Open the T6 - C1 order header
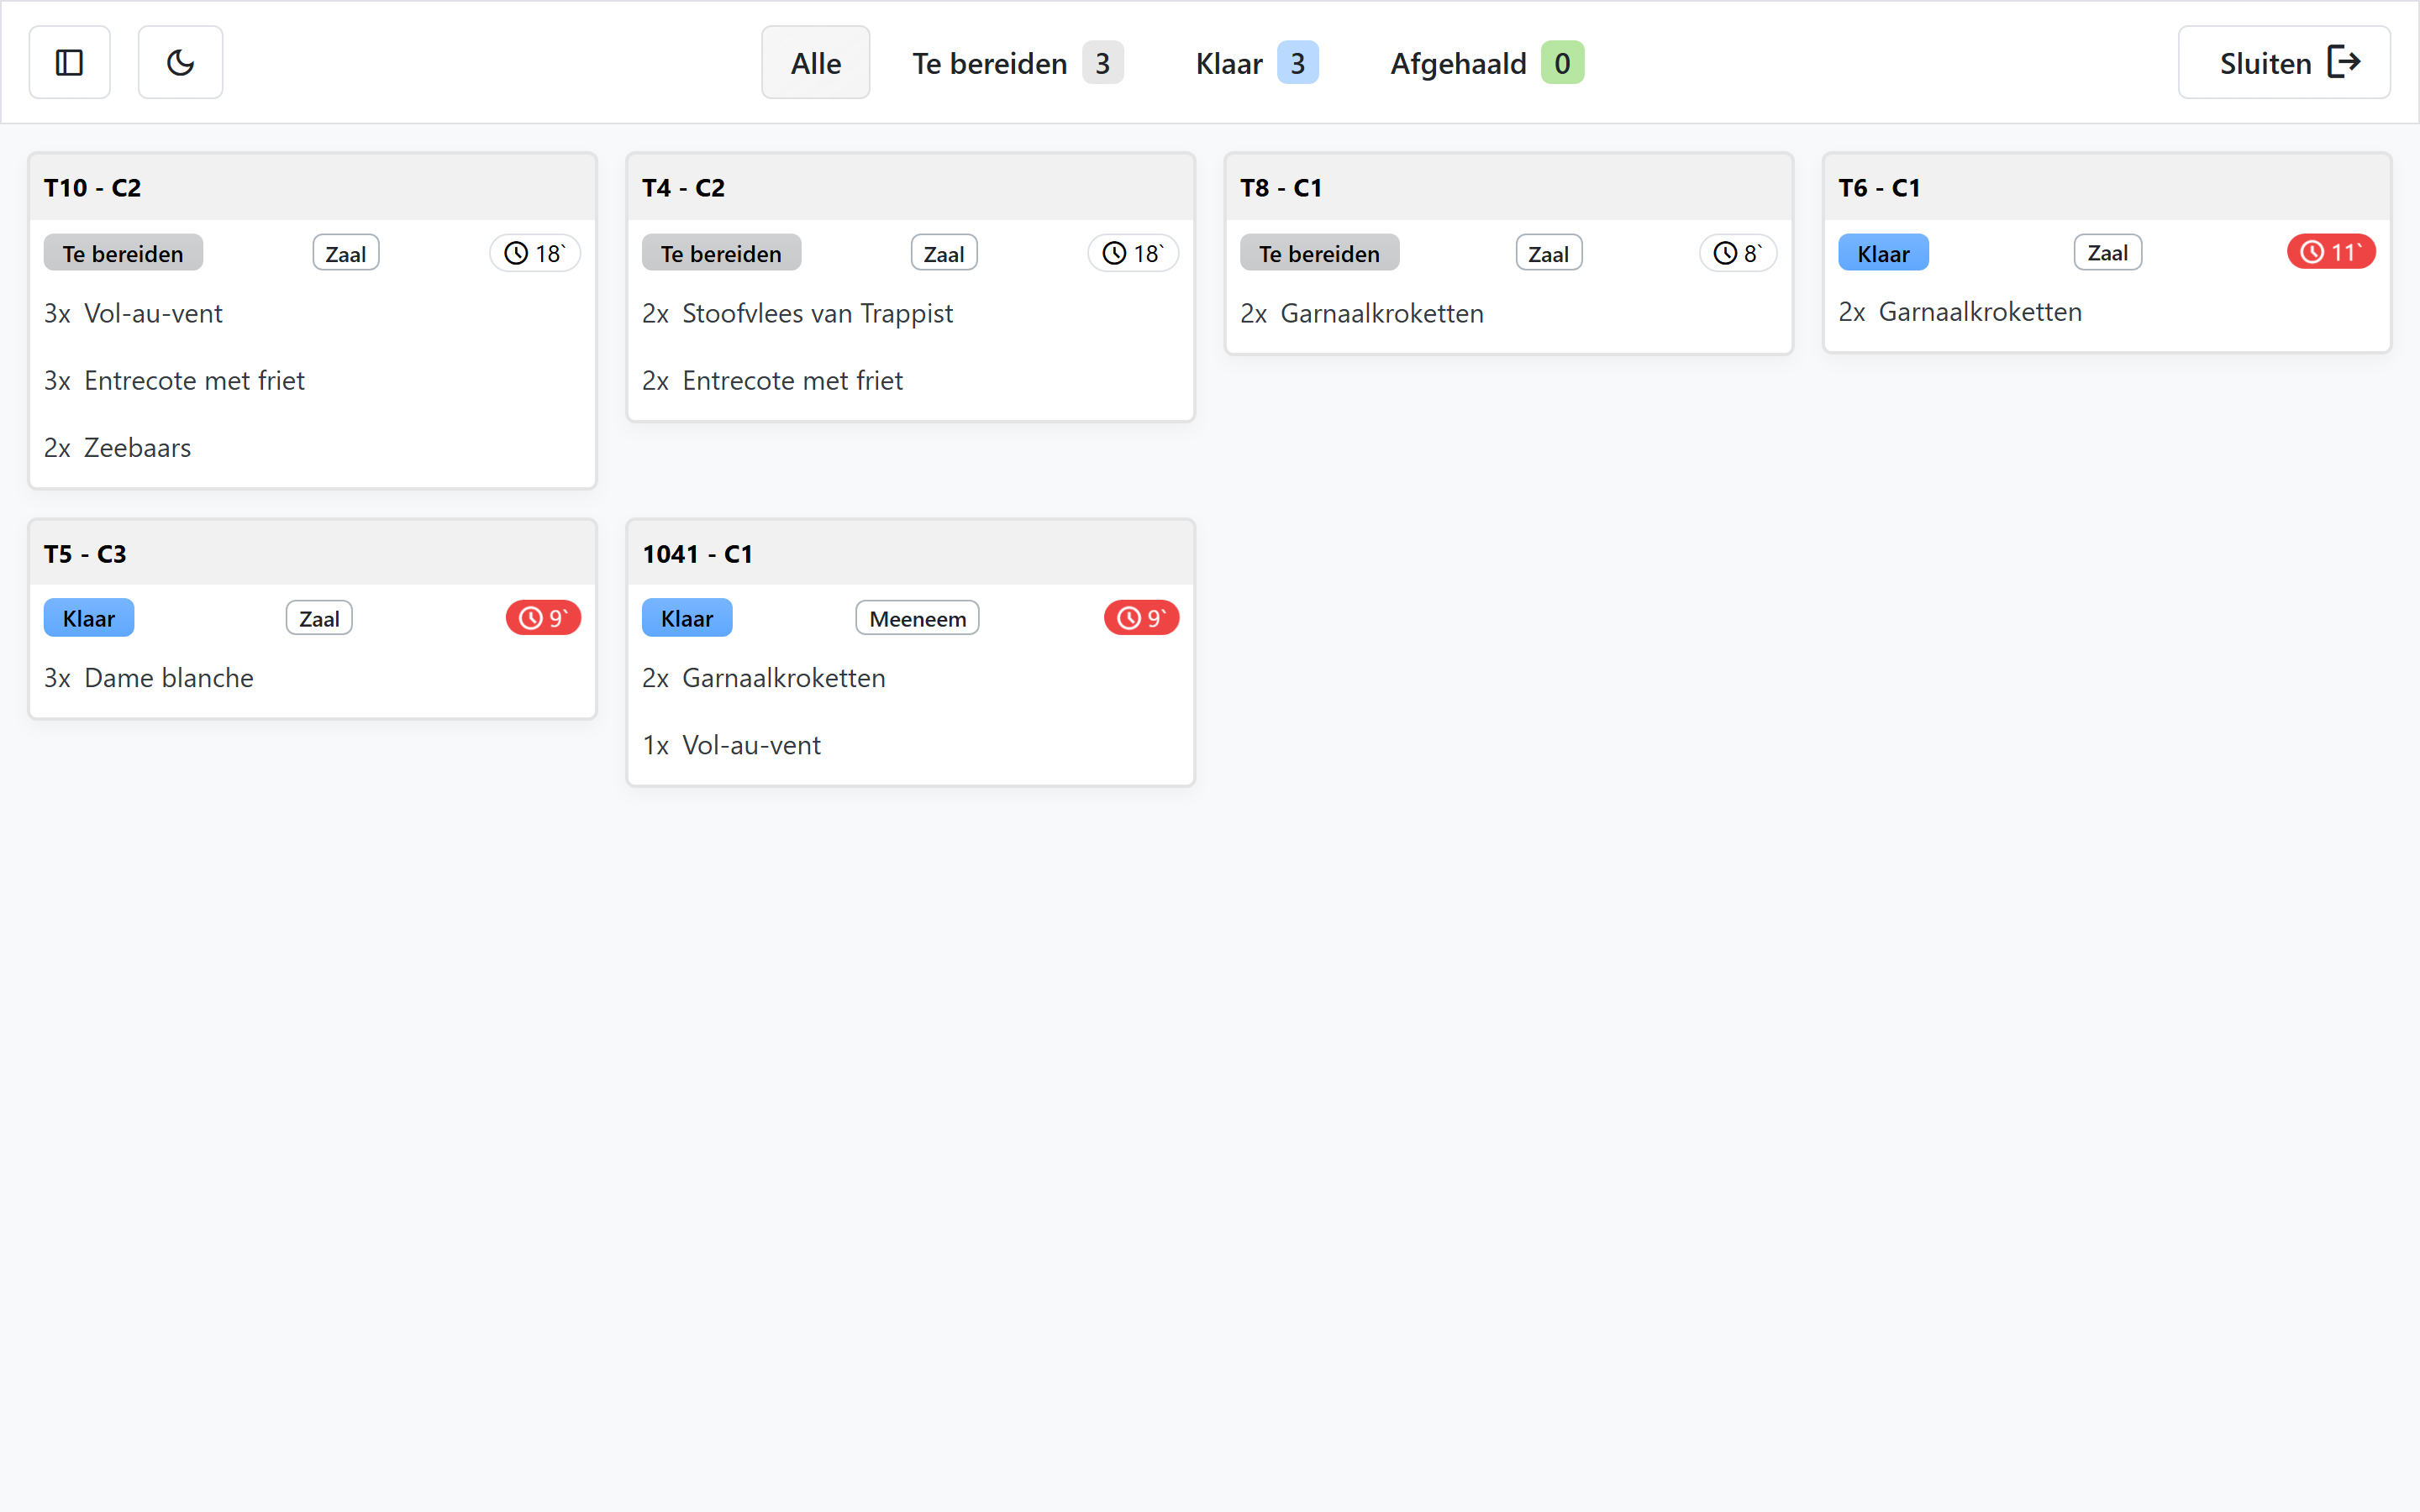 coord(2107,187)
